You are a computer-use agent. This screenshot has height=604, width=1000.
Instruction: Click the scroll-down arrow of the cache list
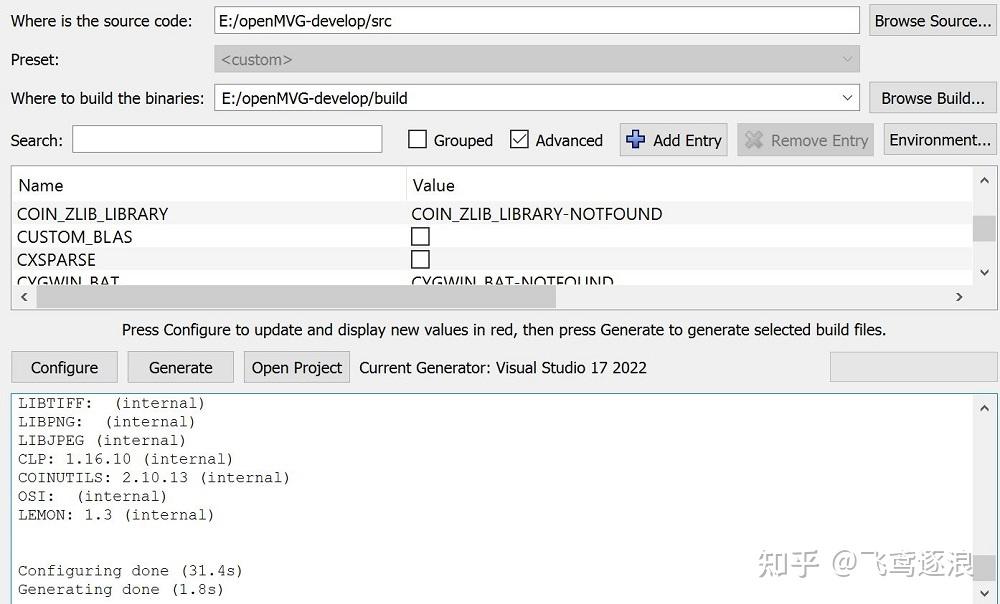click(984, 272)
